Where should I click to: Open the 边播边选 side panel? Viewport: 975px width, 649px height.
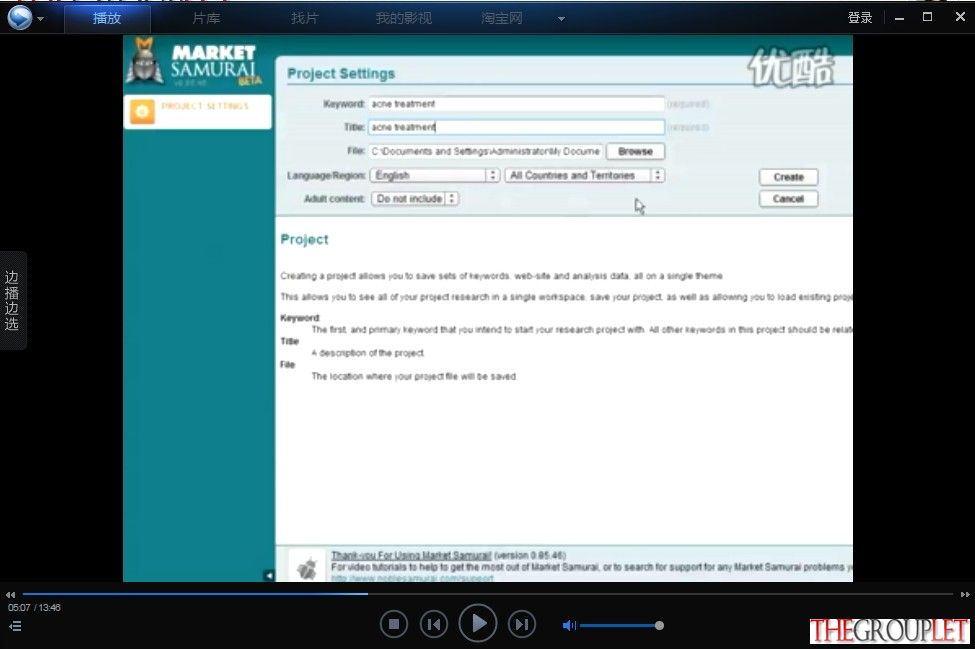12,300
